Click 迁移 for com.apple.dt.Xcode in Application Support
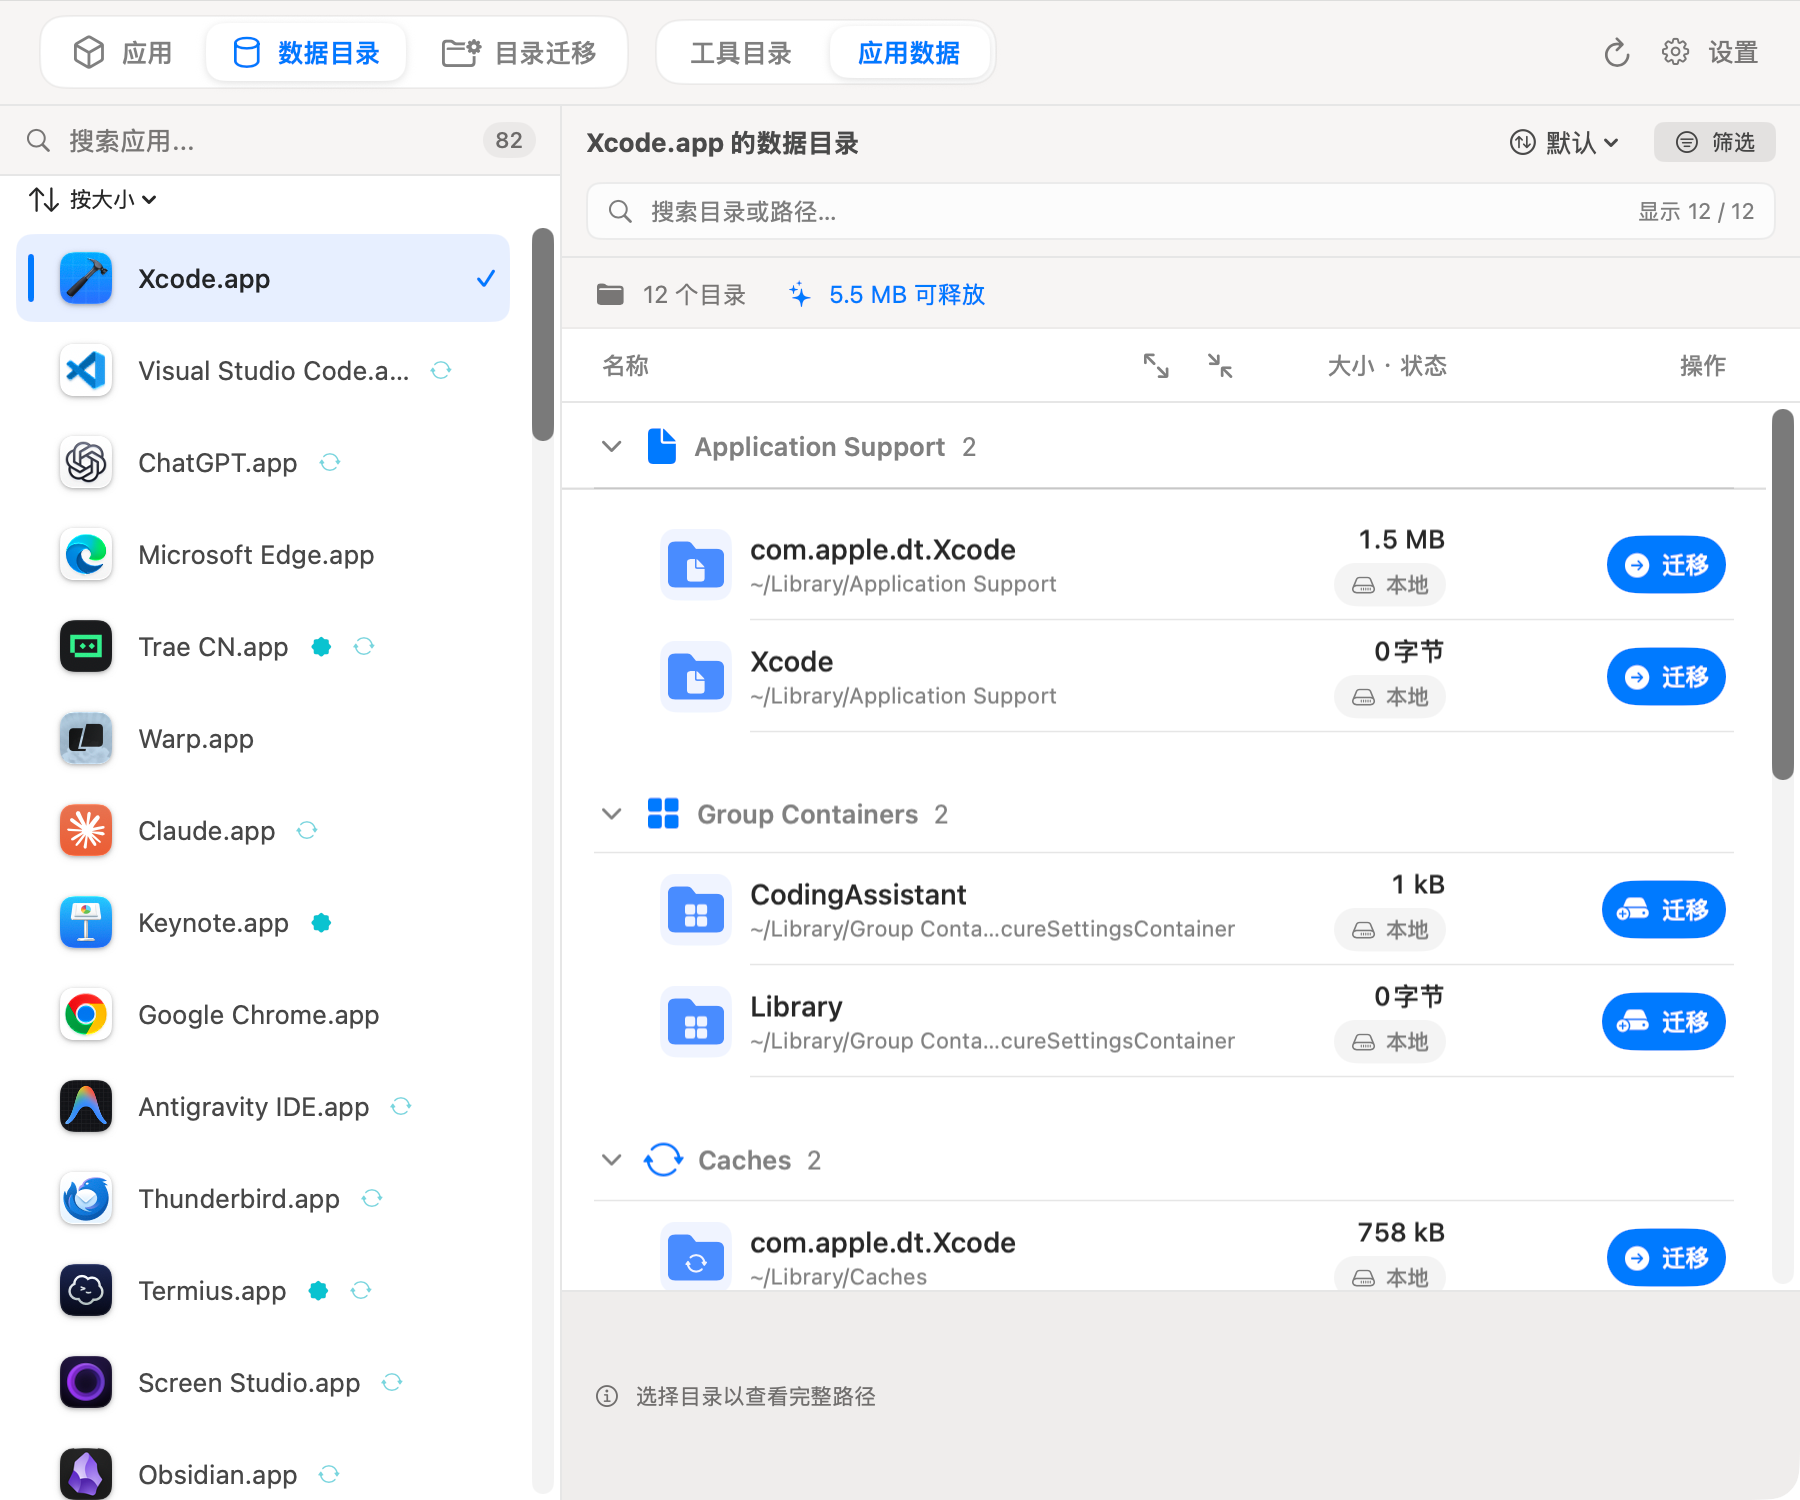Image resolution: width=1800 pixels, height=1500 pixels. [x=1666, y=565]
